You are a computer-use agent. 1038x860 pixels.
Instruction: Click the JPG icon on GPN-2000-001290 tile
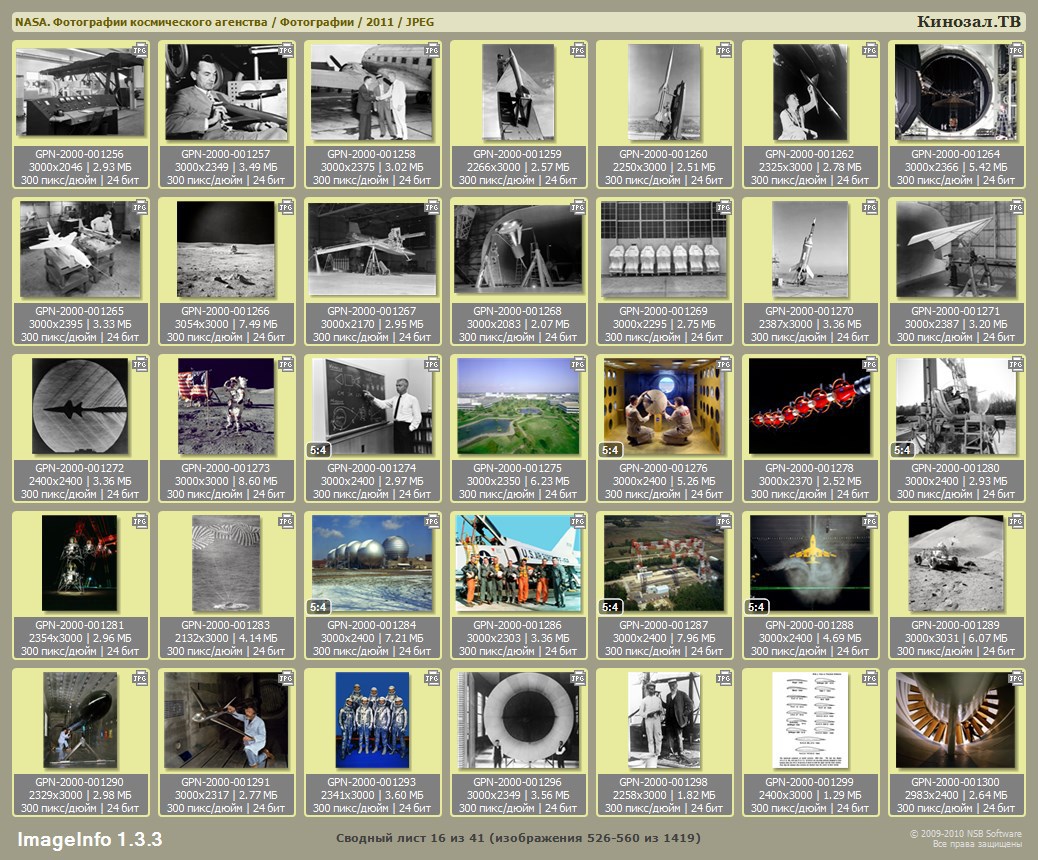tap(140, 677)
